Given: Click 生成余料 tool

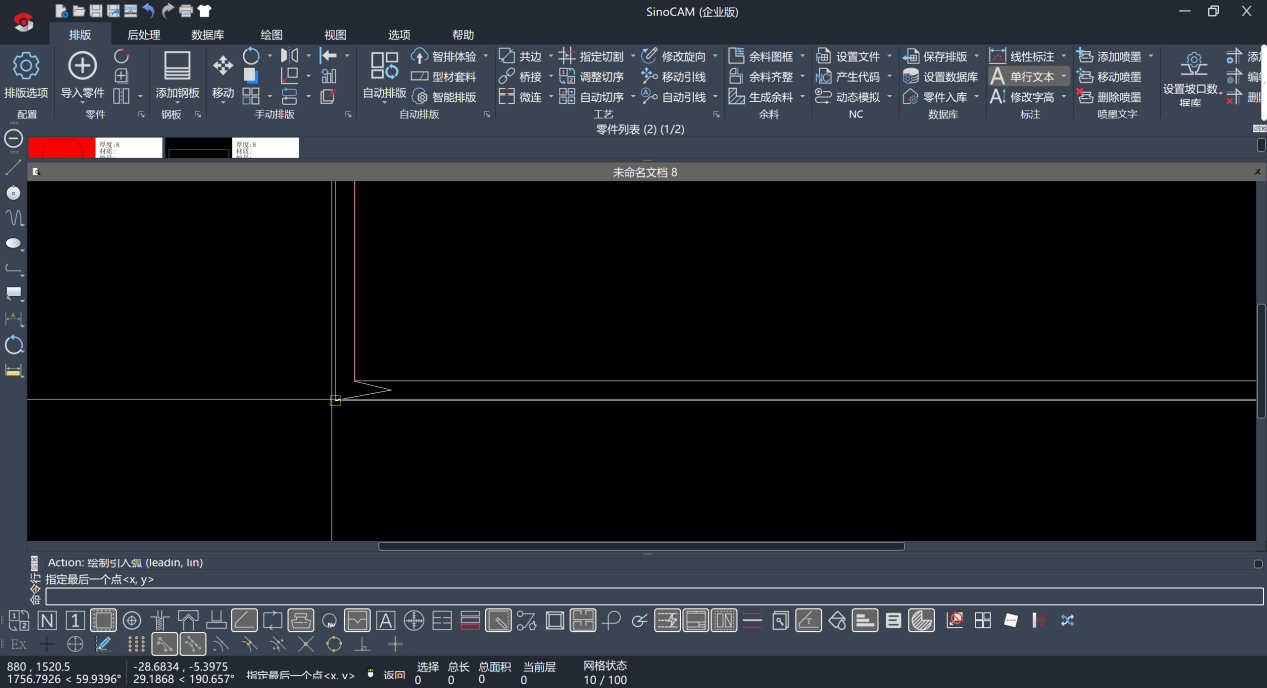Looking at the screenshot, I should tap(761, 97).
